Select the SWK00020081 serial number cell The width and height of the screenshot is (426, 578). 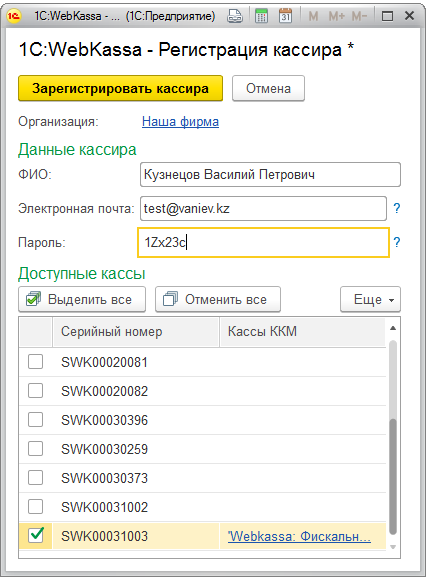(136, 362)
